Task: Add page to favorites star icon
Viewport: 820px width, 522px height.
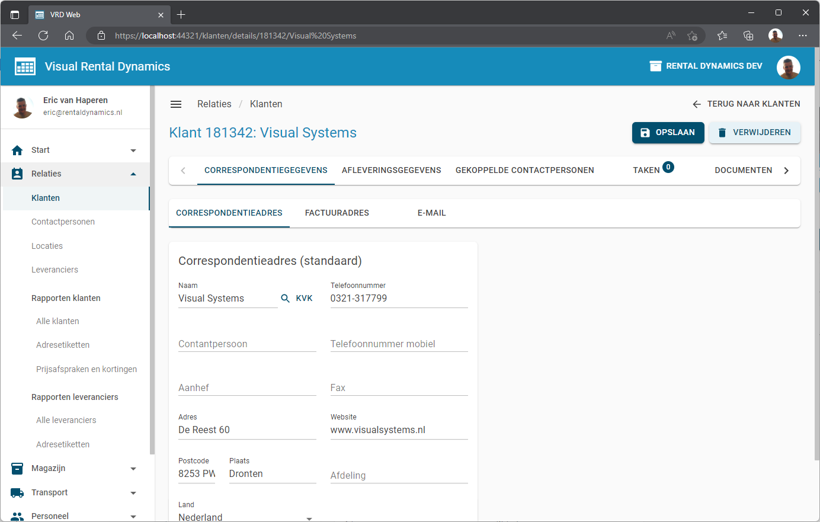Action: click(692, 36)
